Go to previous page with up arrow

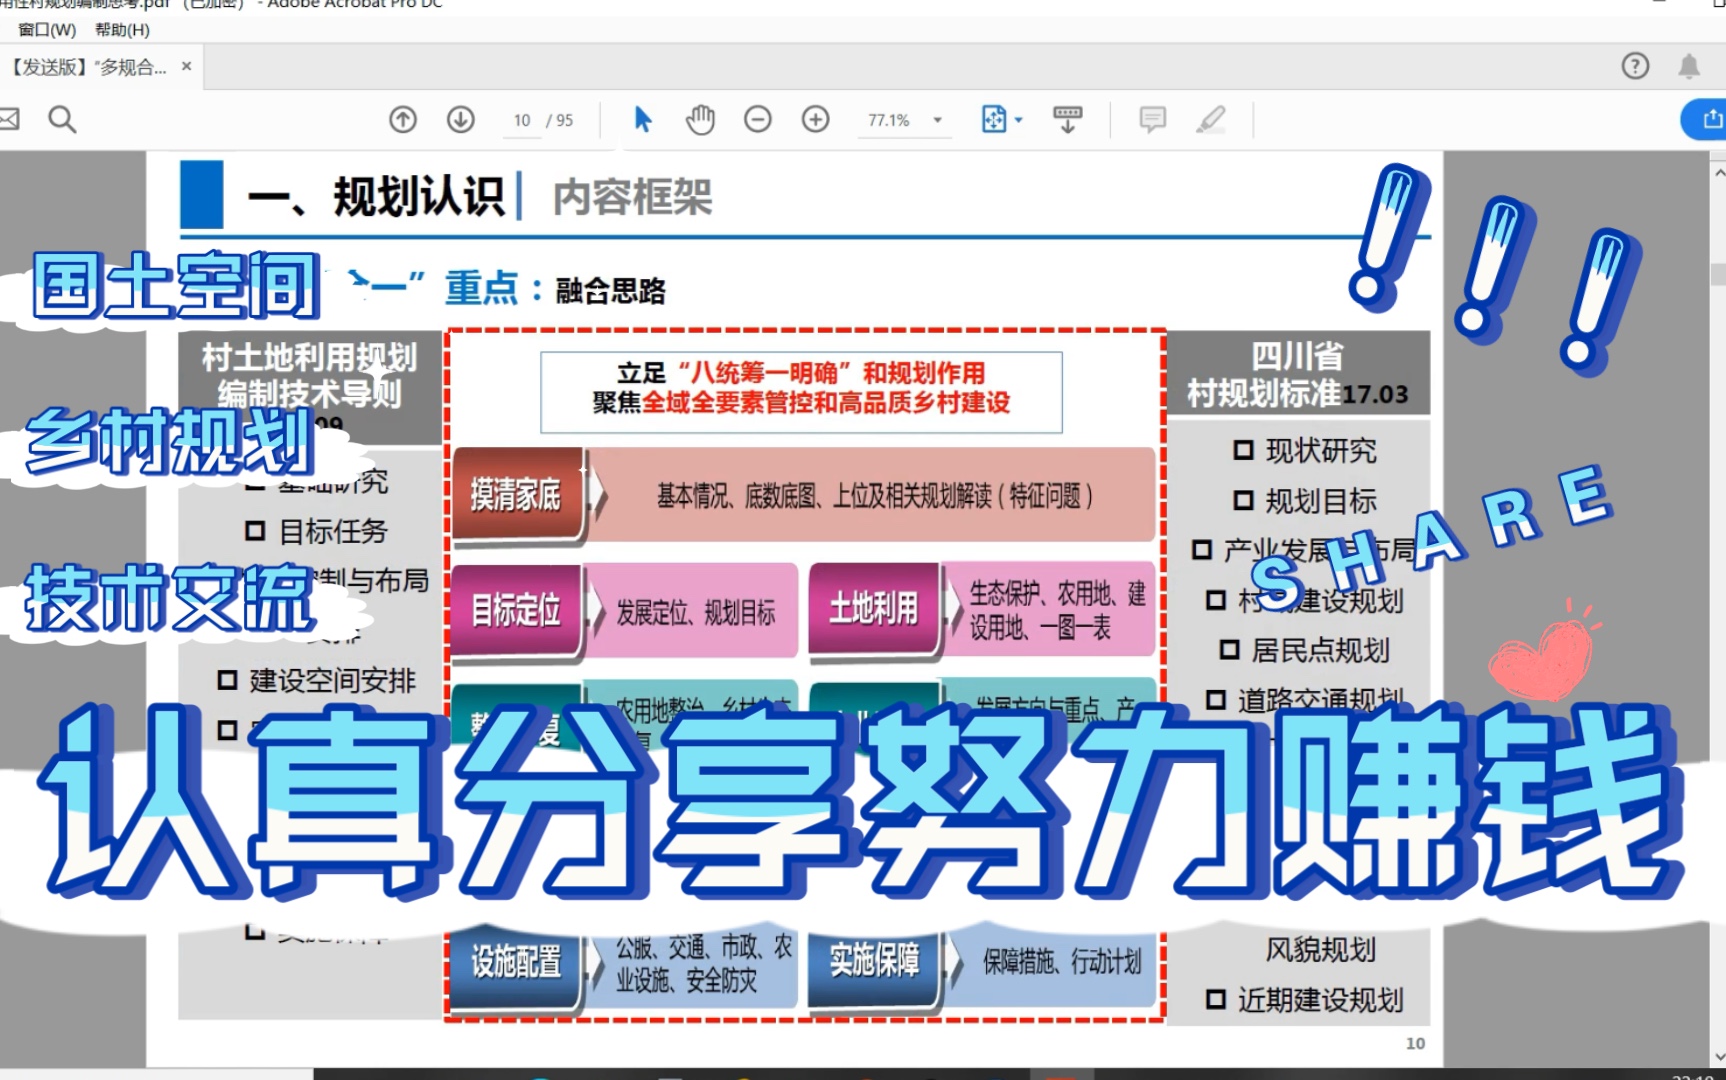pos(403,120)
